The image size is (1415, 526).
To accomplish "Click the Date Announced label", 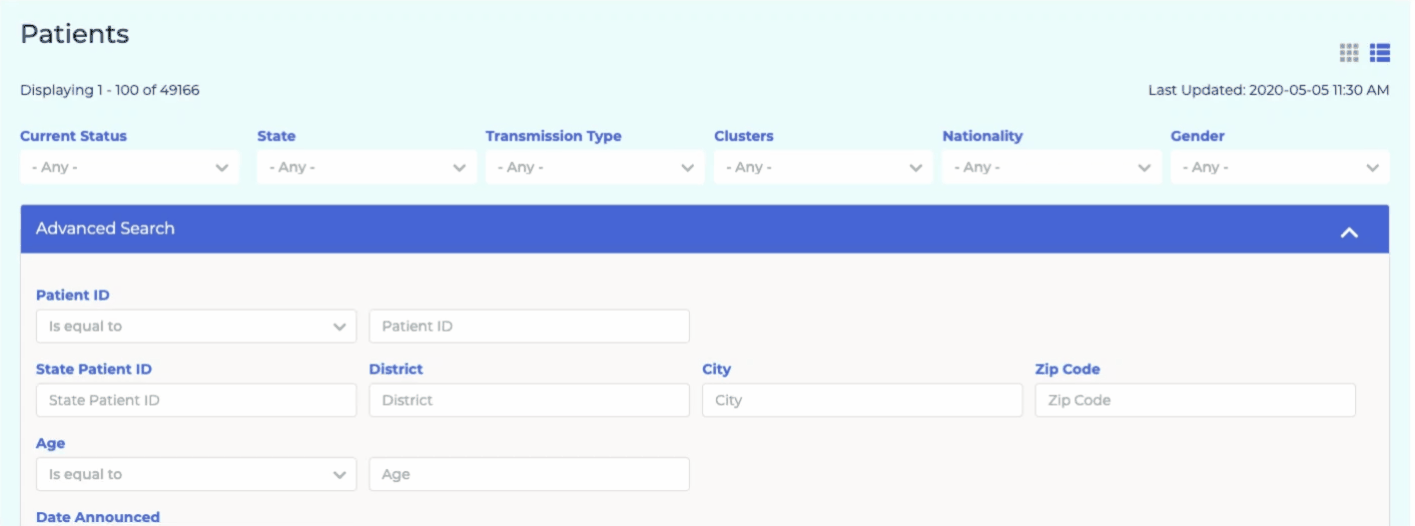I will coord(98,517).
